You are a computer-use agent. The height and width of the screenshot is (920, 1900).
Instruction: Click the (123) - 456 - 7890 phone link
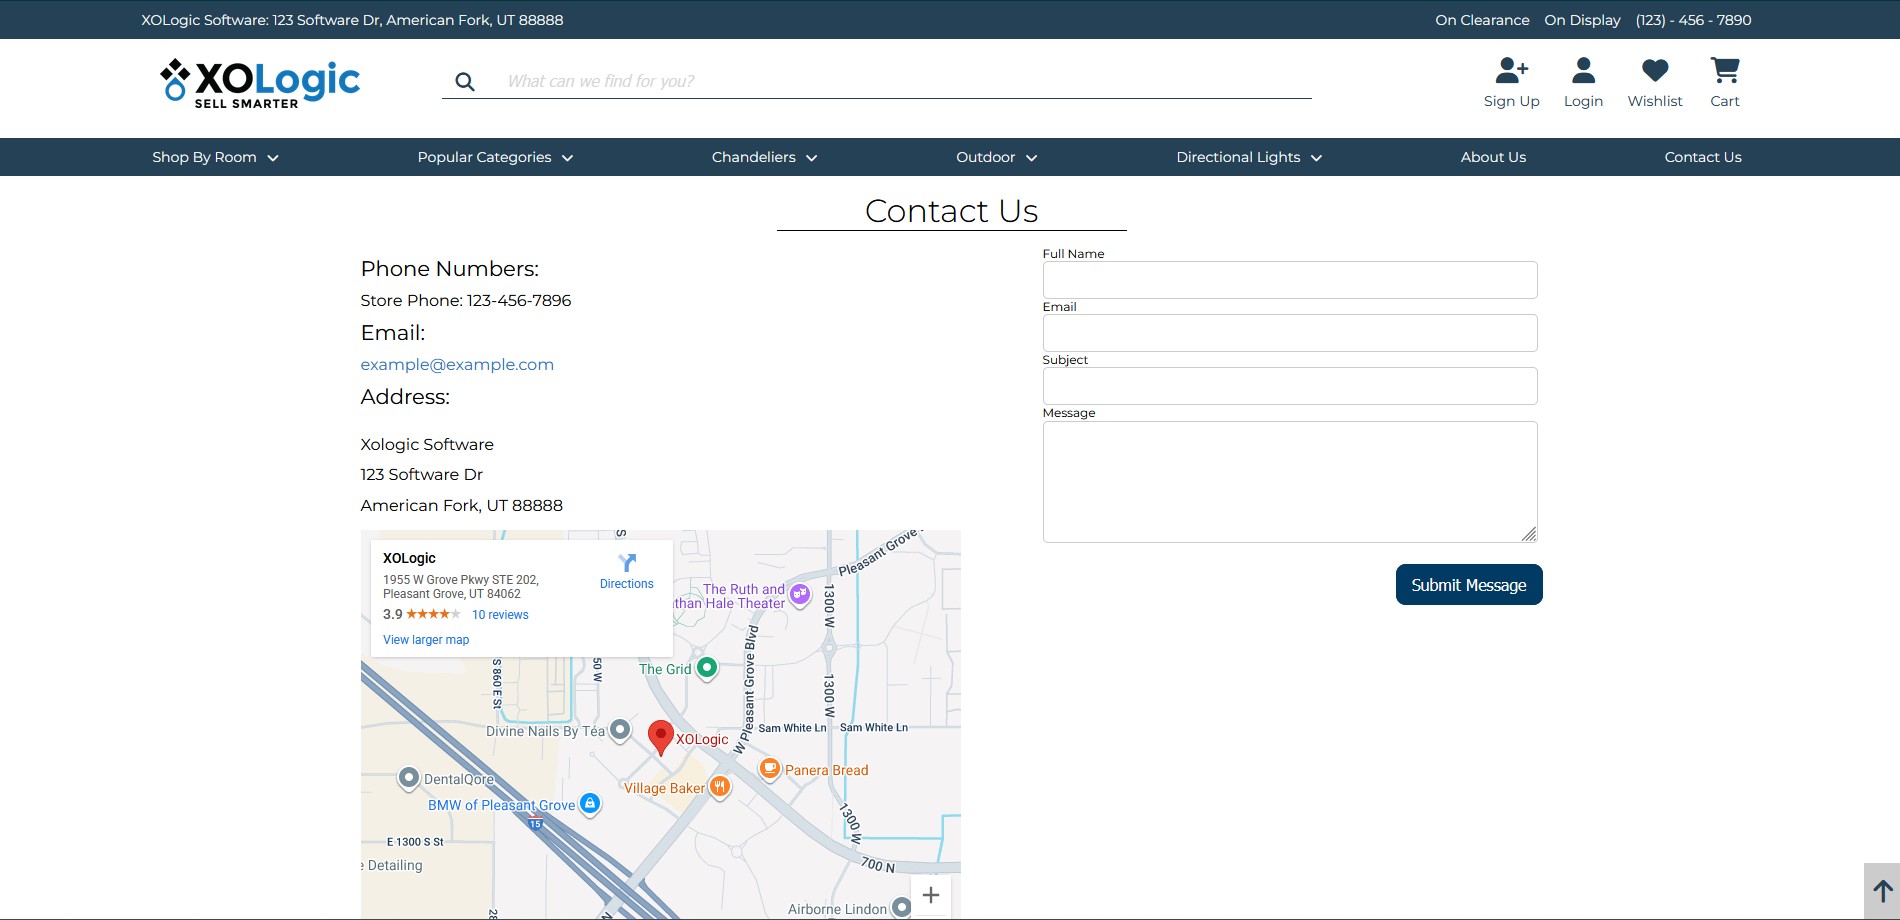coord(1693,20)
